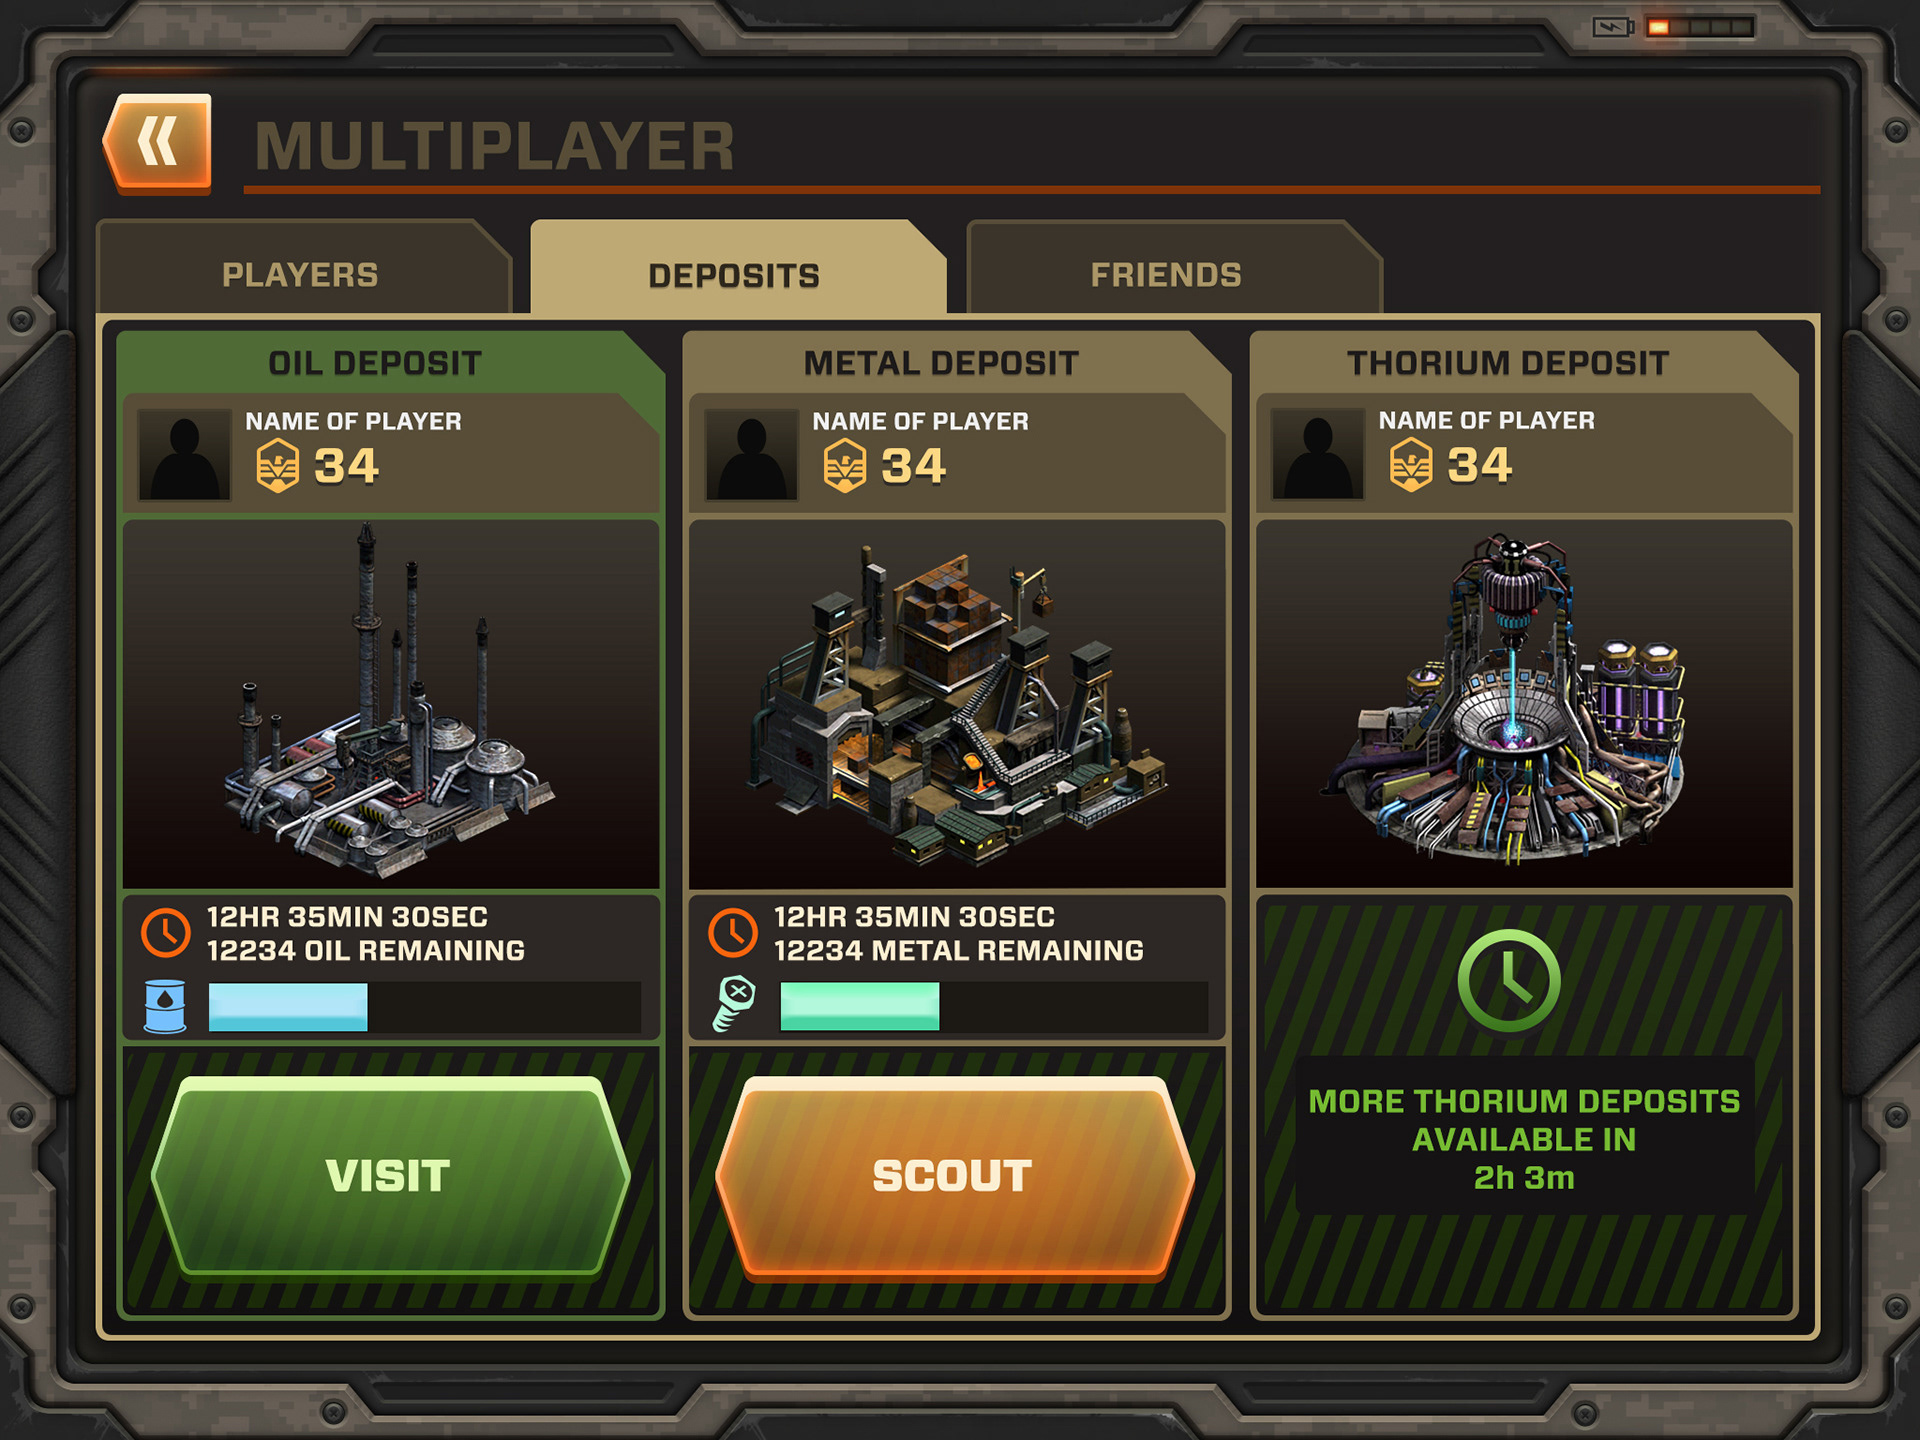Viewport: 1920px width, 1440px height.
Task: Visit the oil deposit
Action: (390, 1177)
